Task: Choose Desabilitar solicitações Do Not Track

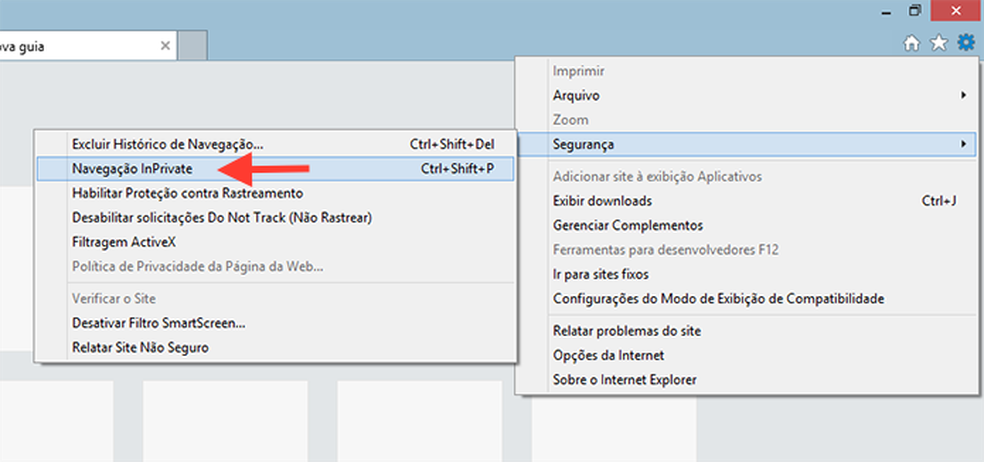Action: tap(275, 218)
